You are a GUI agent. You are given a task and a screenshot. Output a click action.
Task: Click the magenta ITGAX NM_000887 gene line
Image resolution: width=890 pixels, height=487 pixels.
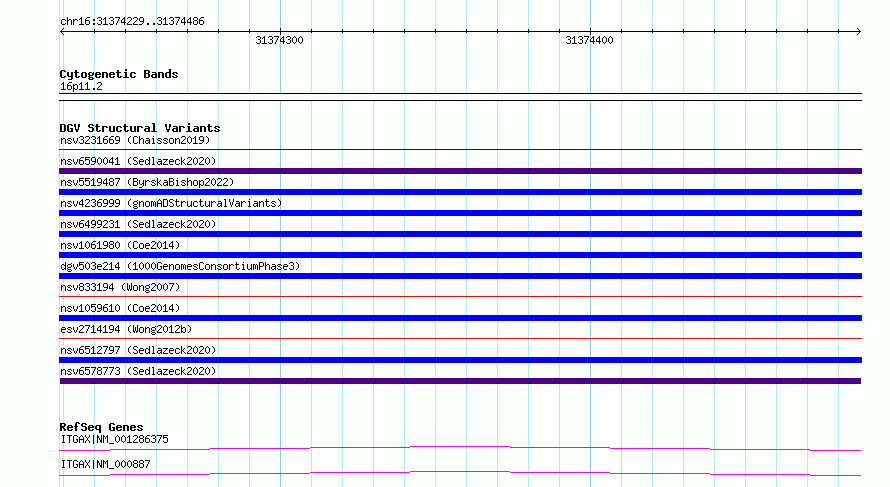[x=460, y=473]
